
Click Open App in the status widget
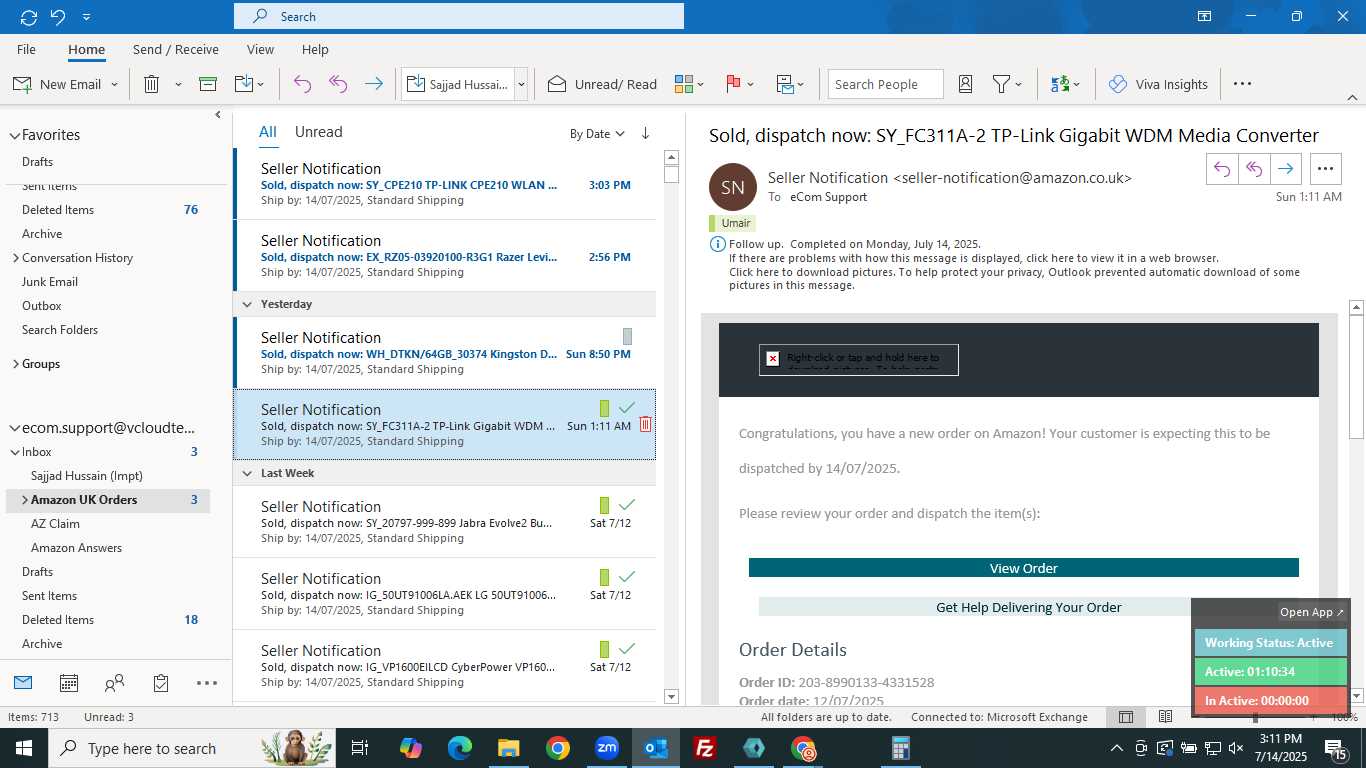pyautogui.click(x=1312, y=612)
